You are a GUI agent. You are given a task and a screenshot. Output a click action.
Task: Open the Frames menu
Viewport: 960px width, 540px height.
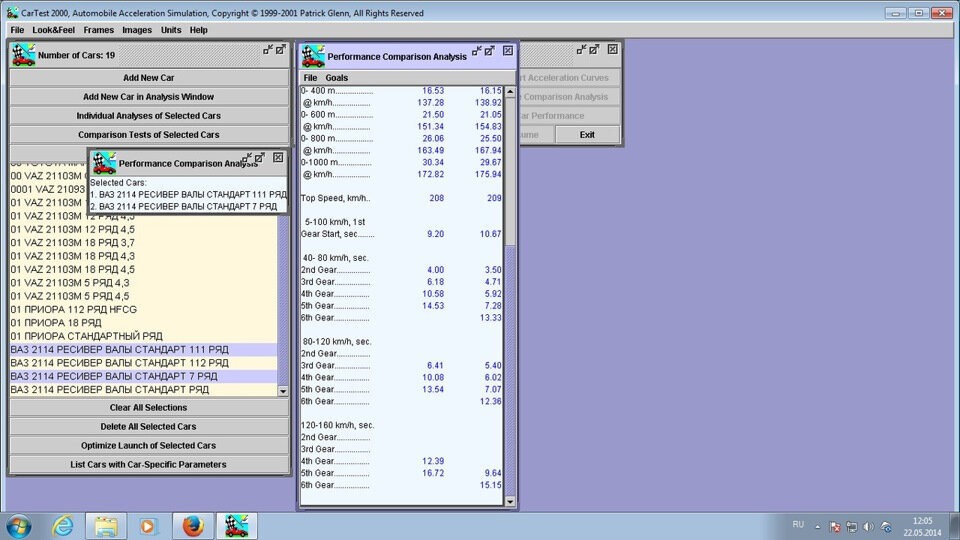[99, 30]
